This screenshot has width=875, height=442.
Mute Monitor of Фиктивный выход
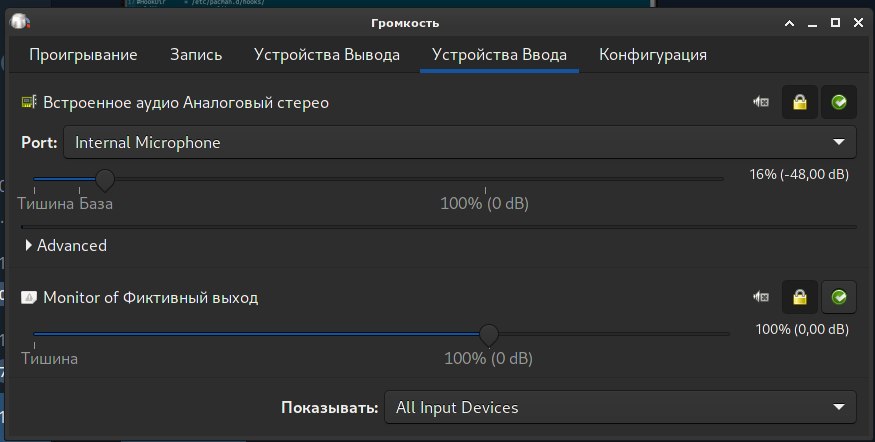click(x=761, y=297)
